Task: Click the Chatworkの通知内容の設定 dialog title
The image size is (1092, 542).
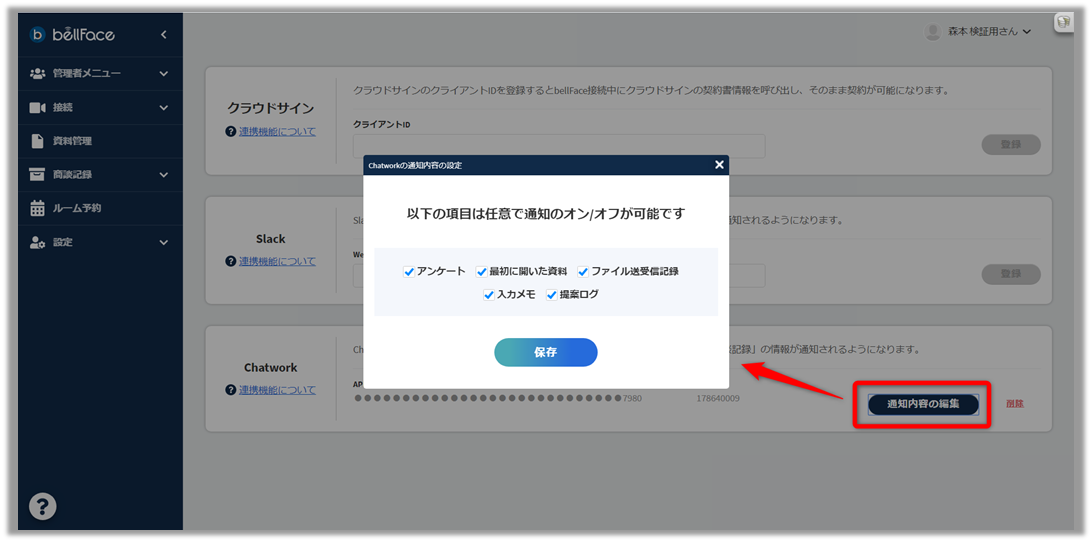Action: 415,166
